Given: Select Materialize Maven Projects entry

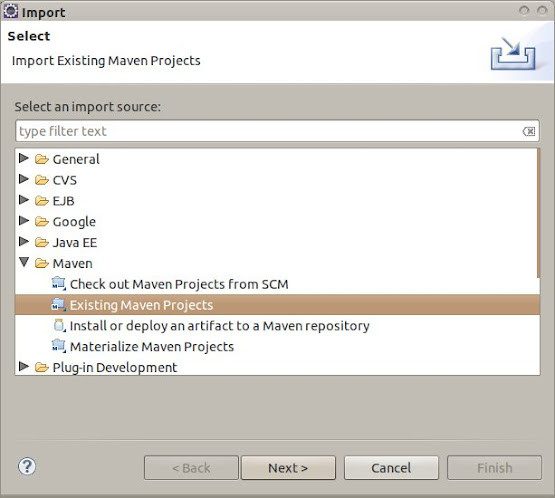Looking at the screenshot, I should pos(152,347).
